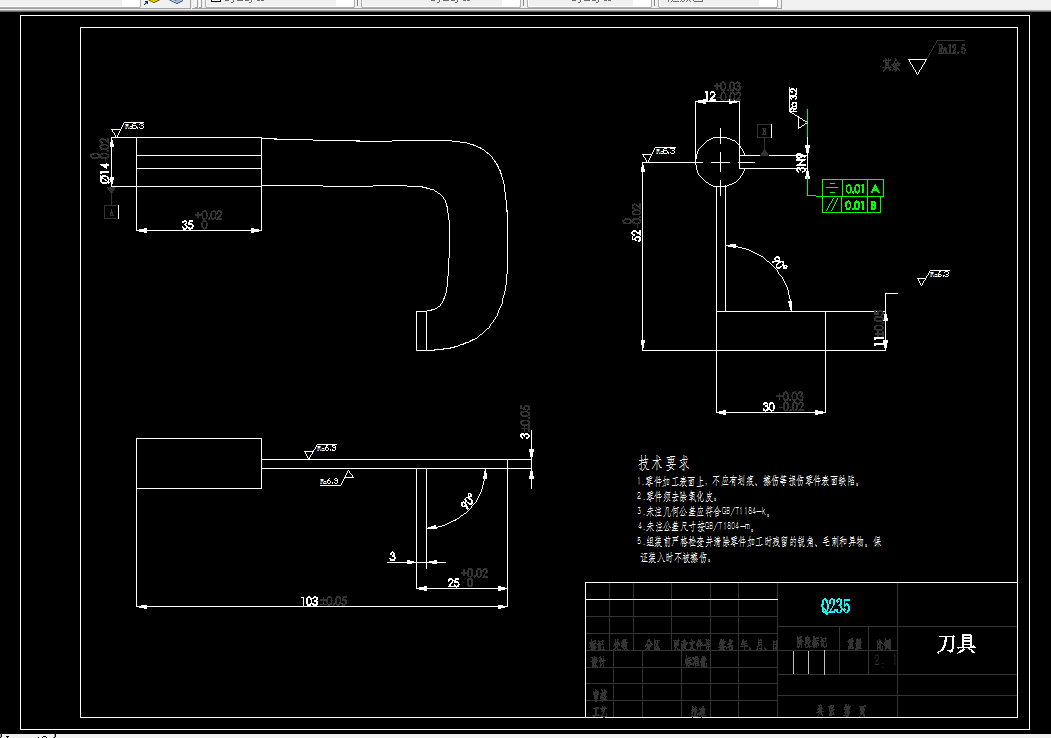Click the yellow layer icon with arrow

tap(152, 2)
